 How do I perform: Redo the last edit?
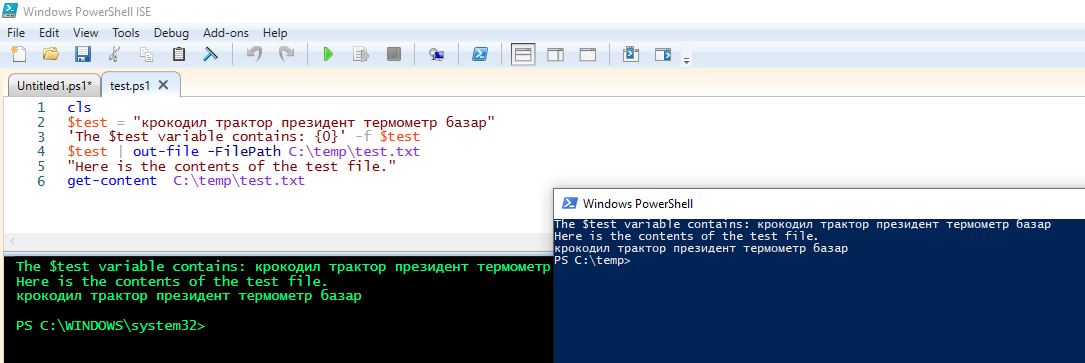[x=286, y=54]
